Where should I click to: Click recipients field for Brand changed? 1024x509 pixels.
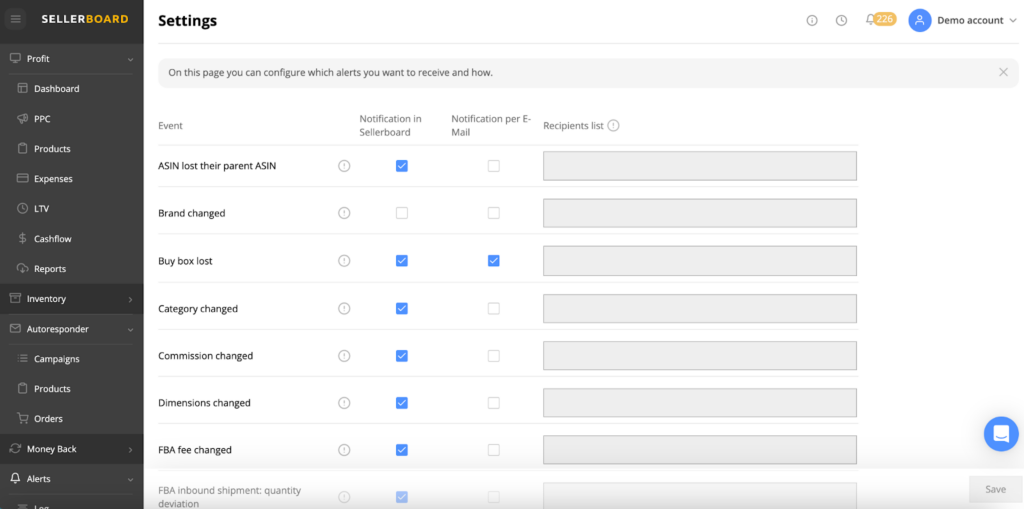point(699,213)
